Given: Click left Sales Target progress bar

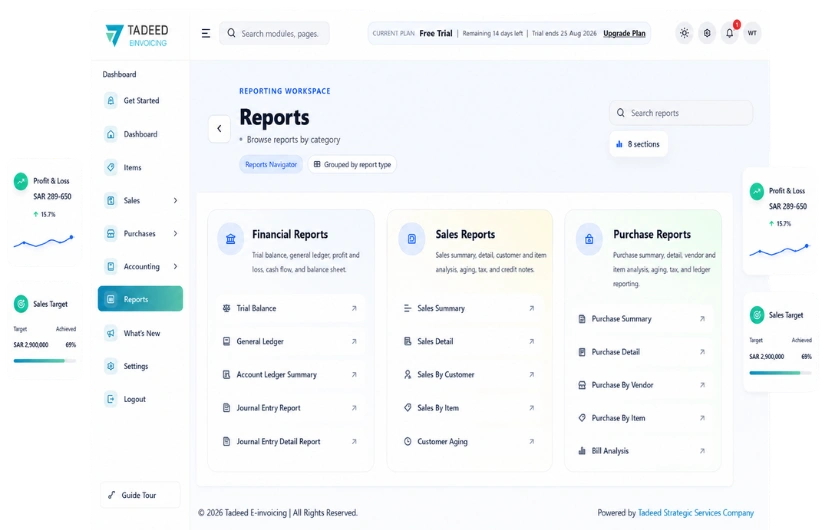Looking at the screenshot, I should tap(45, 361).
